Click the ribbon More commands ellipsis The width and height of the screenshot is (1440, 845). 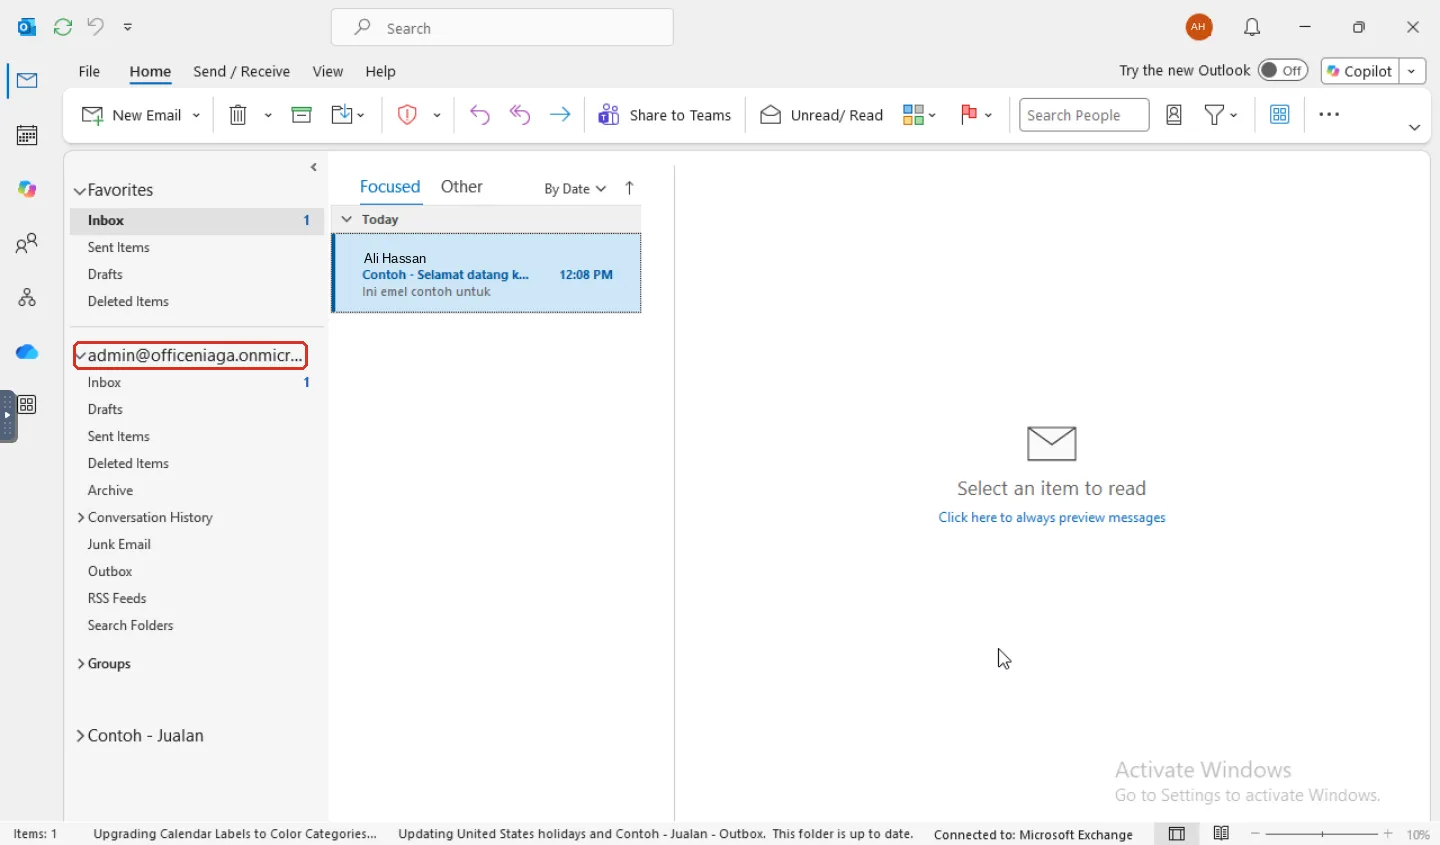tap(1330, 115)
